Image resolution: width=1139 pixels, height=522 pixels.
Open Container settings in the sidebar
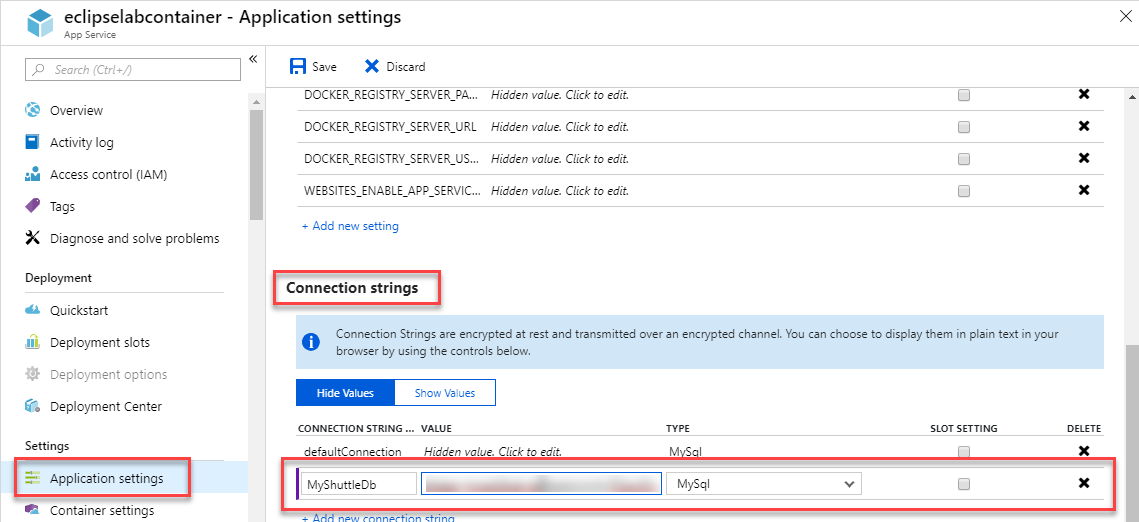(102, 510)
